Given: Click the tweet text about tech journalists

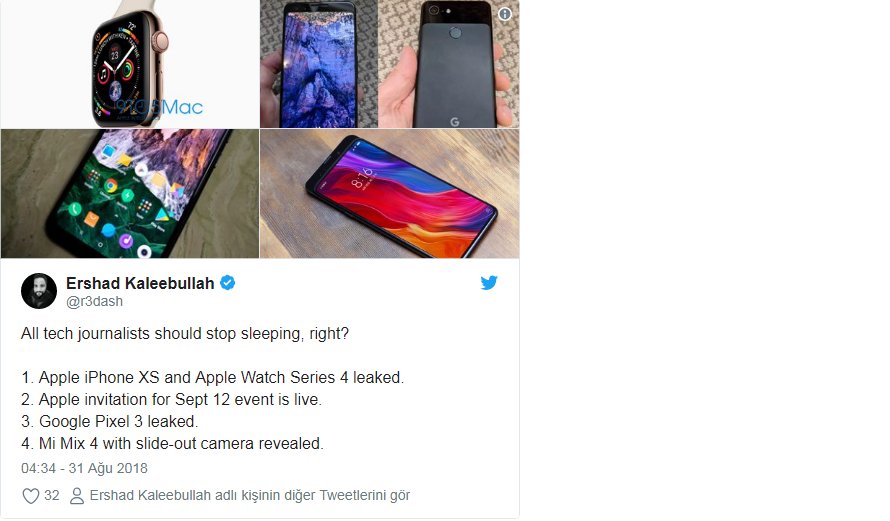Looking at the screenshot, I should coord(185,333).
